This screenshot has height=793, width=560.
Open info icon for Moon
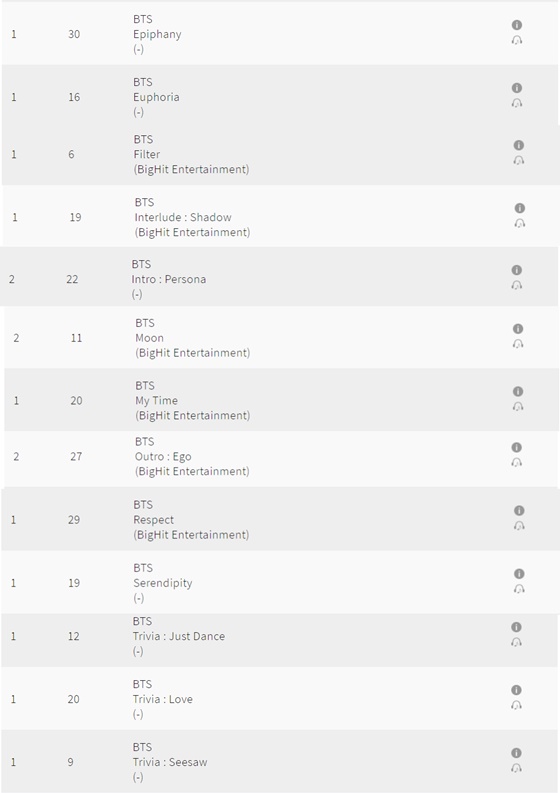click(518, 329)
